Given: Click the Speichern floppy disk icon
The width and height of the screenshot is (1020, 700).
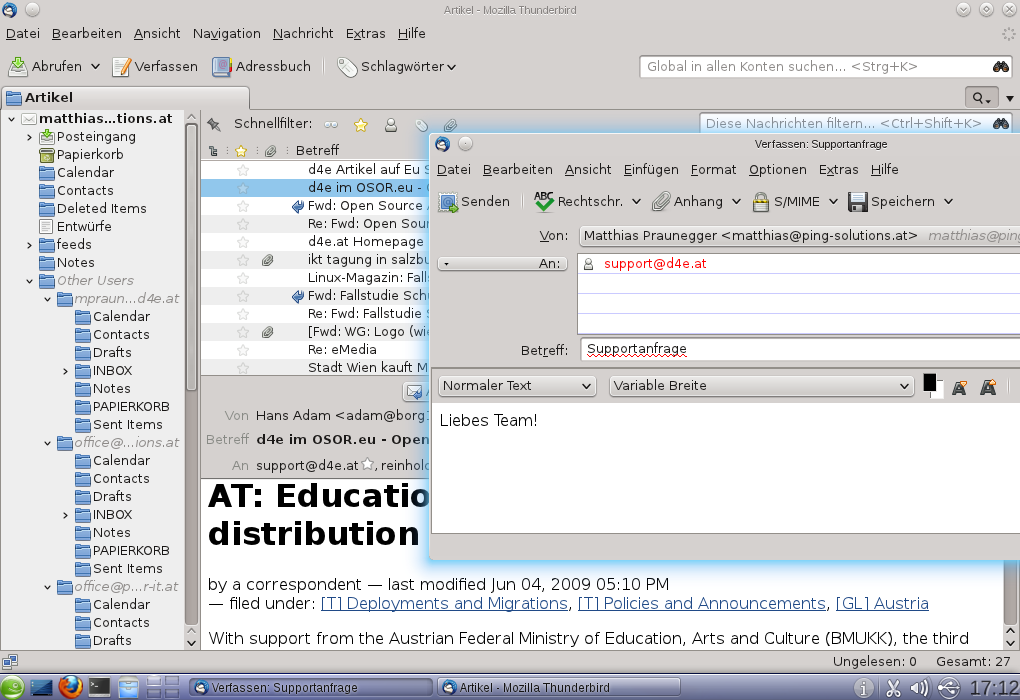Looking at the screenshot, I should pyautogui.click(x=858, y=202).
